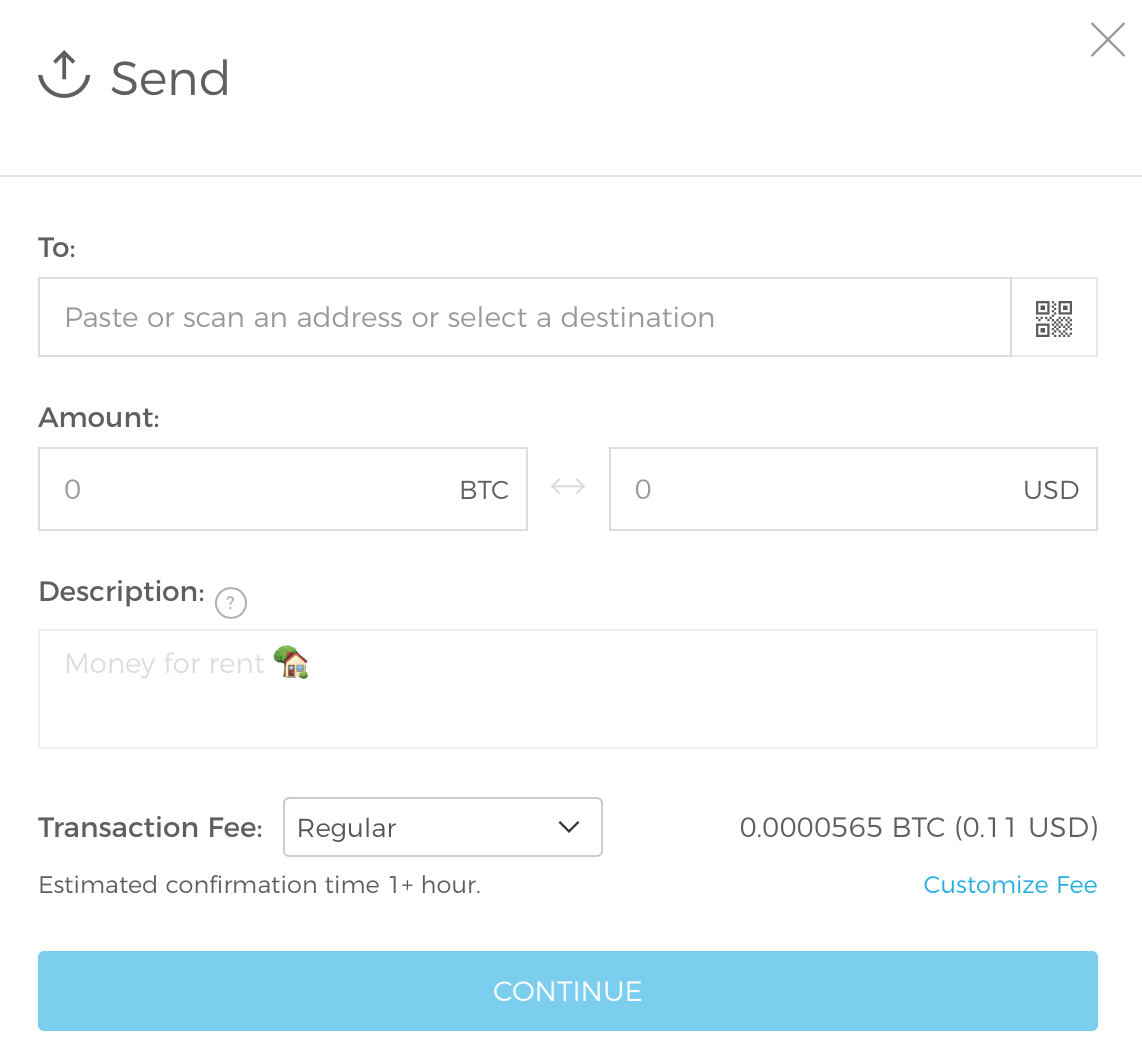The height and width of the screenshot is (1056, 1142).
Task: Click the "Description:" label
Action: pyautogui.click(x=121, y=592)
